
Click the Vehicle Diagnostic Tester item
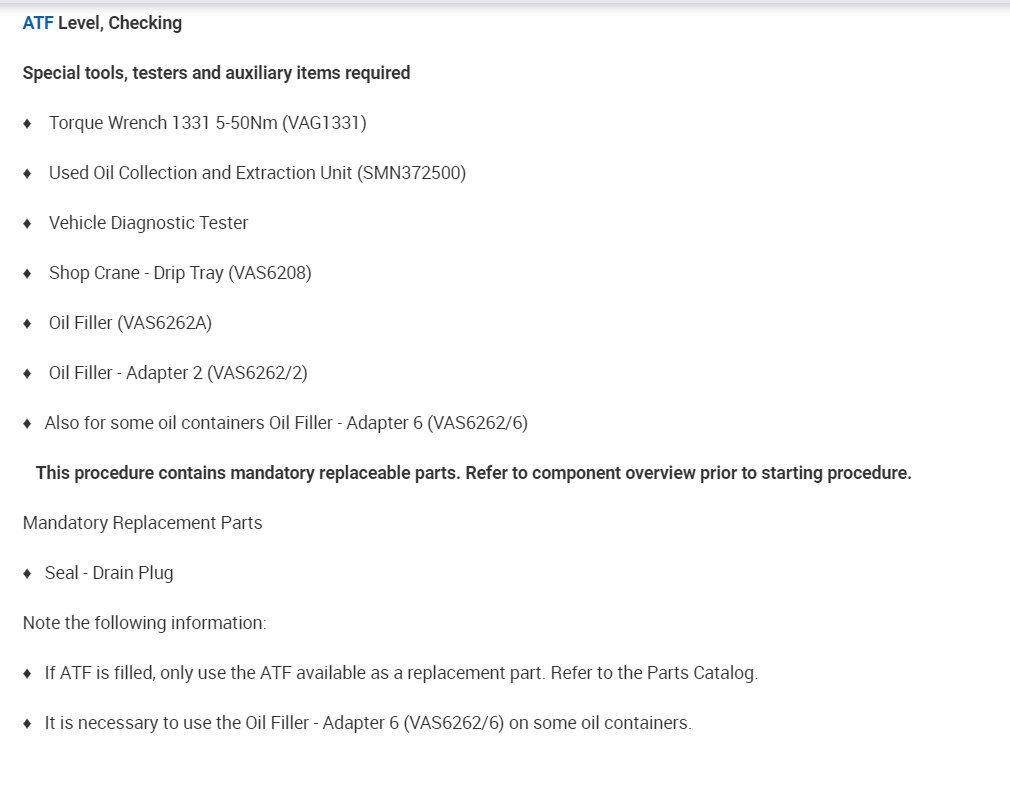click(x=148, y=223)
